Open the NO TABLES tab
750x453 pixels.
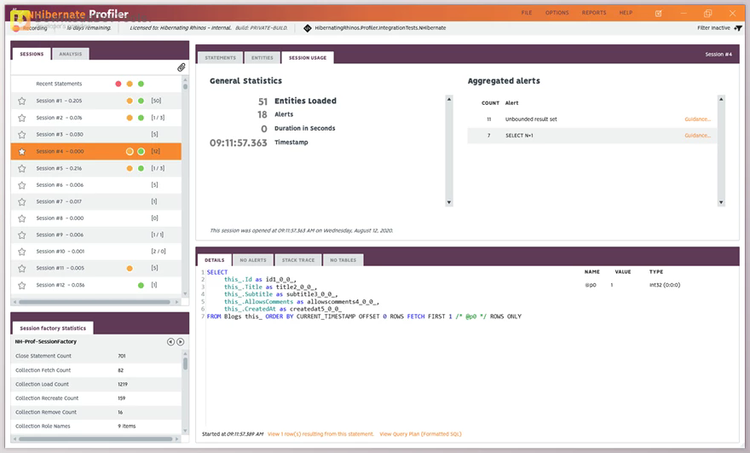(x=343, y=260)
